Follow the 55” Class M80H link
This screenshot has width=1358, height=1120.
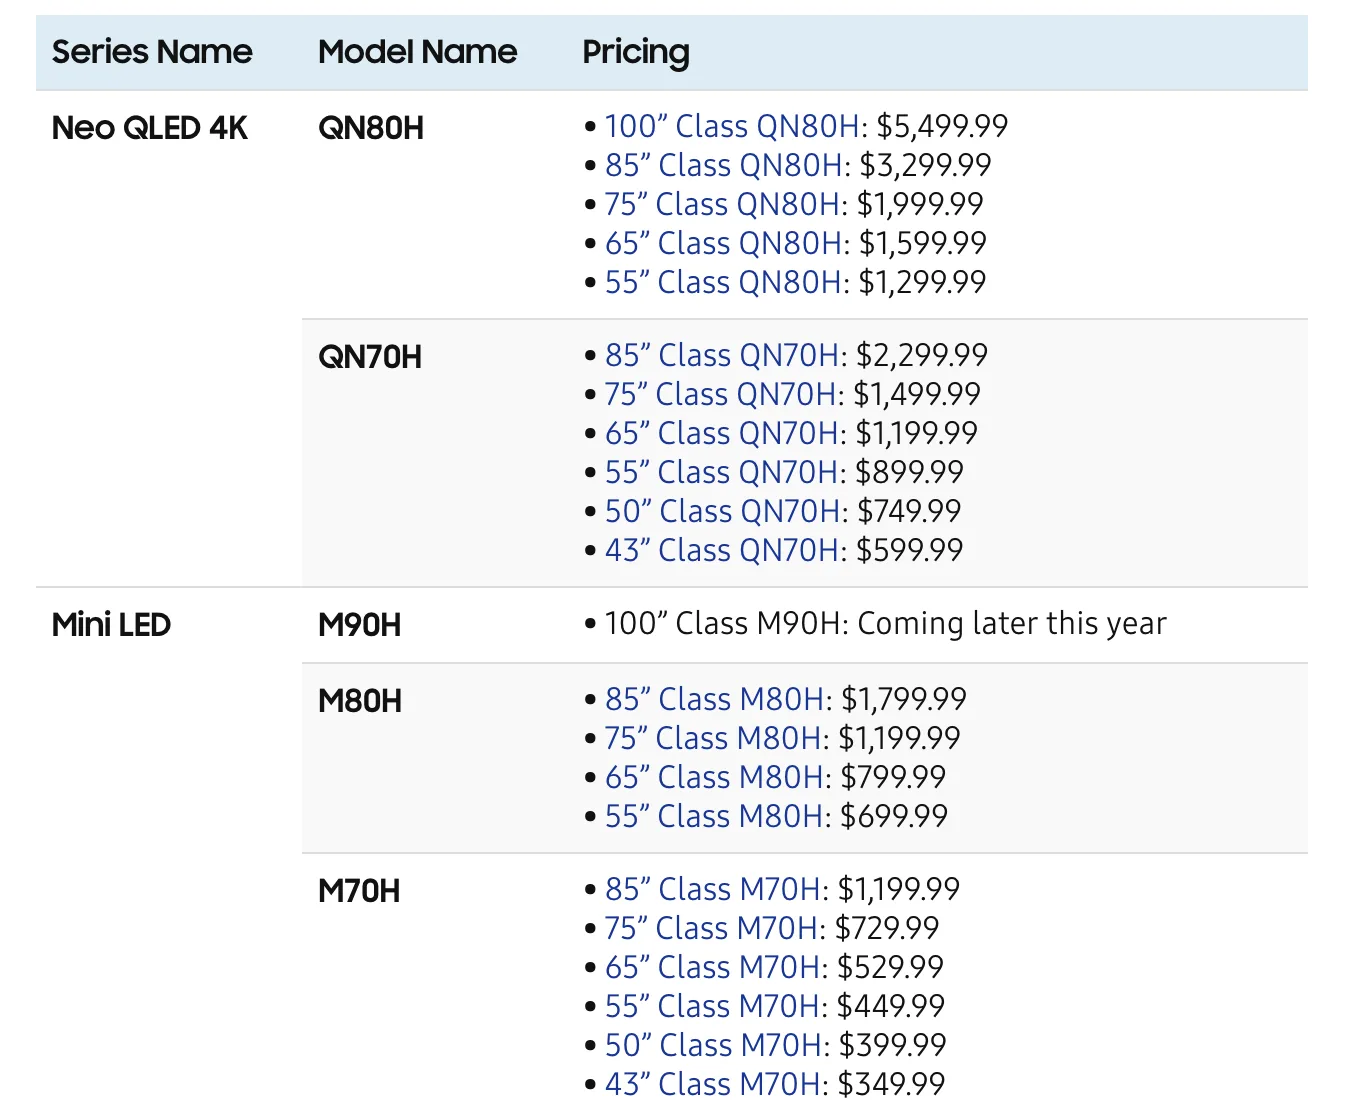click(715, 817)
